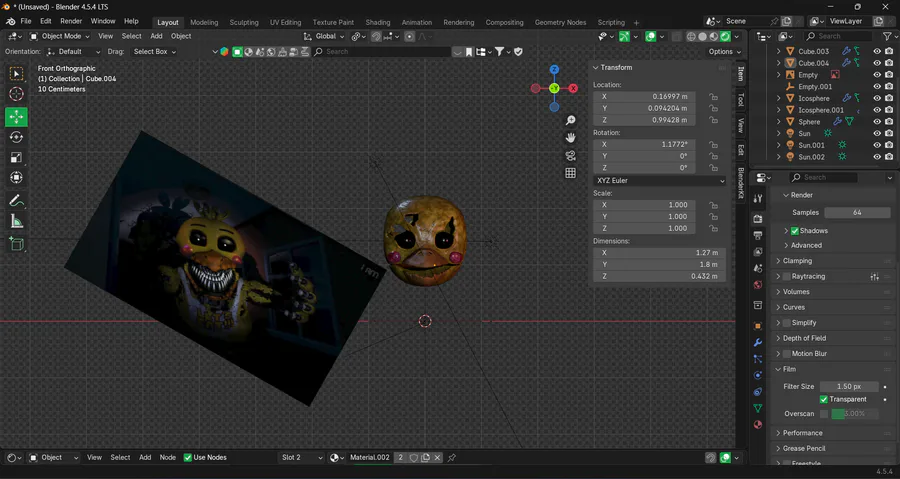900x479 pixels.
Task: Enable the Simplify checkbox
Action: click(787, 323)
